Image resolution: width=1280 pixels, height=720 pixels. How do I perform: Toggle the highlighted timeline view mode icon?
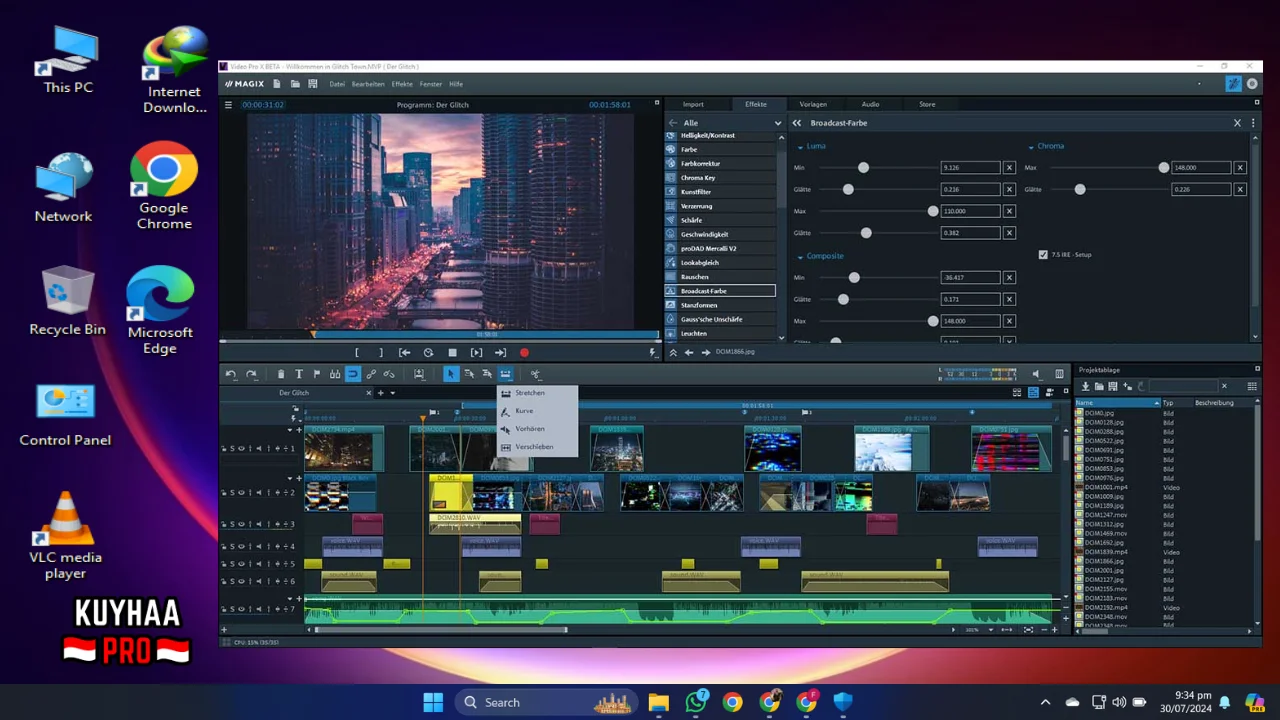pos(1033,392)
